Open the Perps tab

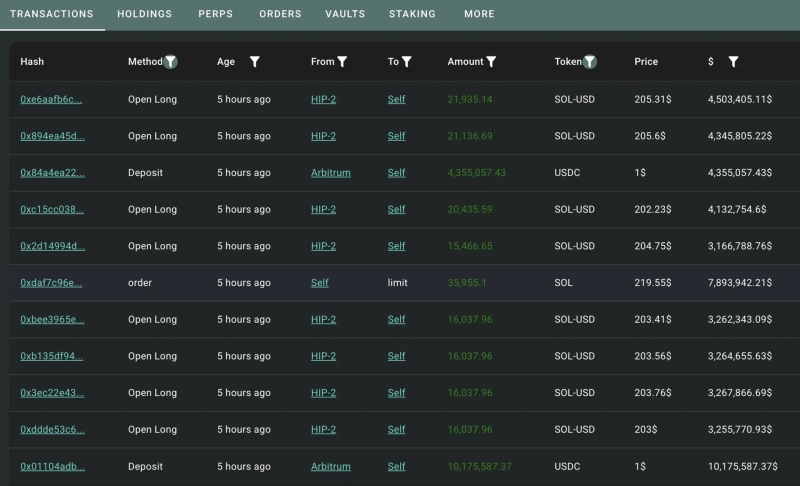[215, 15]
